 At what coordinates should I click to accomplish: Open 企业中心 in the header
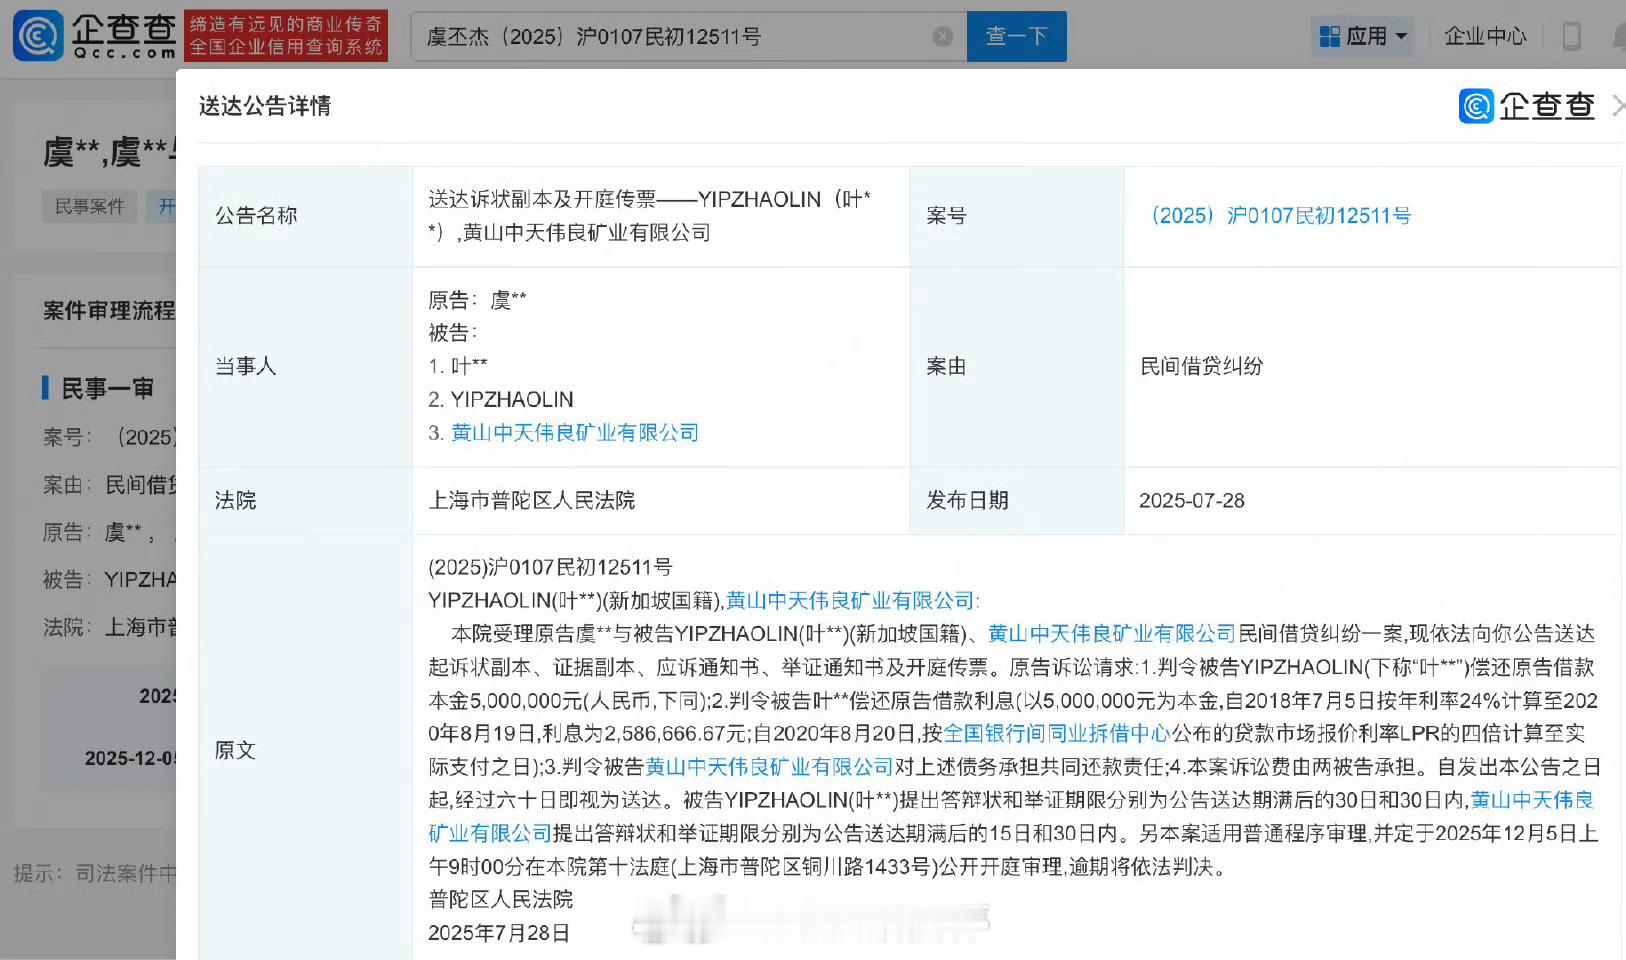click(1485, 37)
